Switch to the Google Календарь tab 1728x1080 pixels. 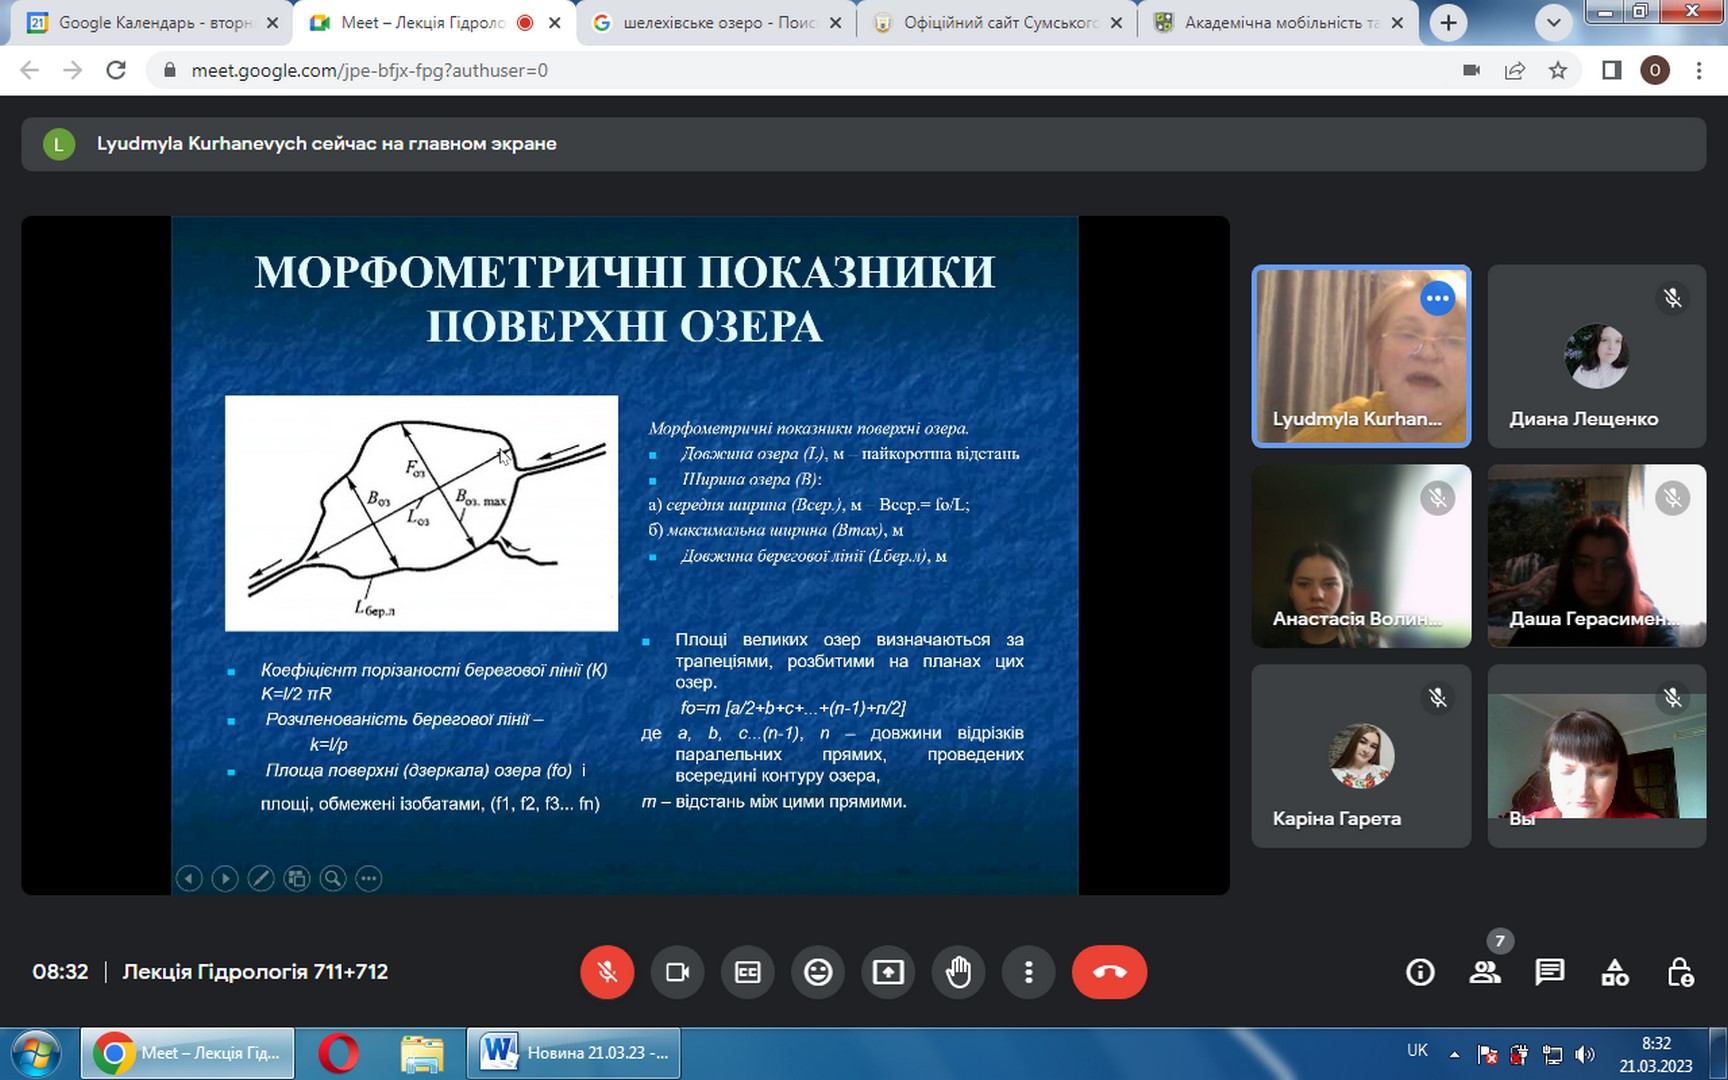pyautogui.click(x=150, y=22)
